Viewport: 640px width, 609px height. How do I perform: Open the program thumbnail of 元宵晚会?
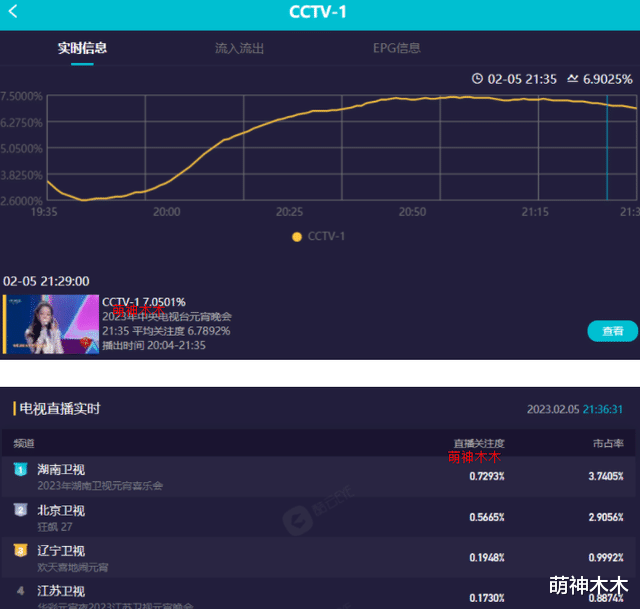[51, 324]
